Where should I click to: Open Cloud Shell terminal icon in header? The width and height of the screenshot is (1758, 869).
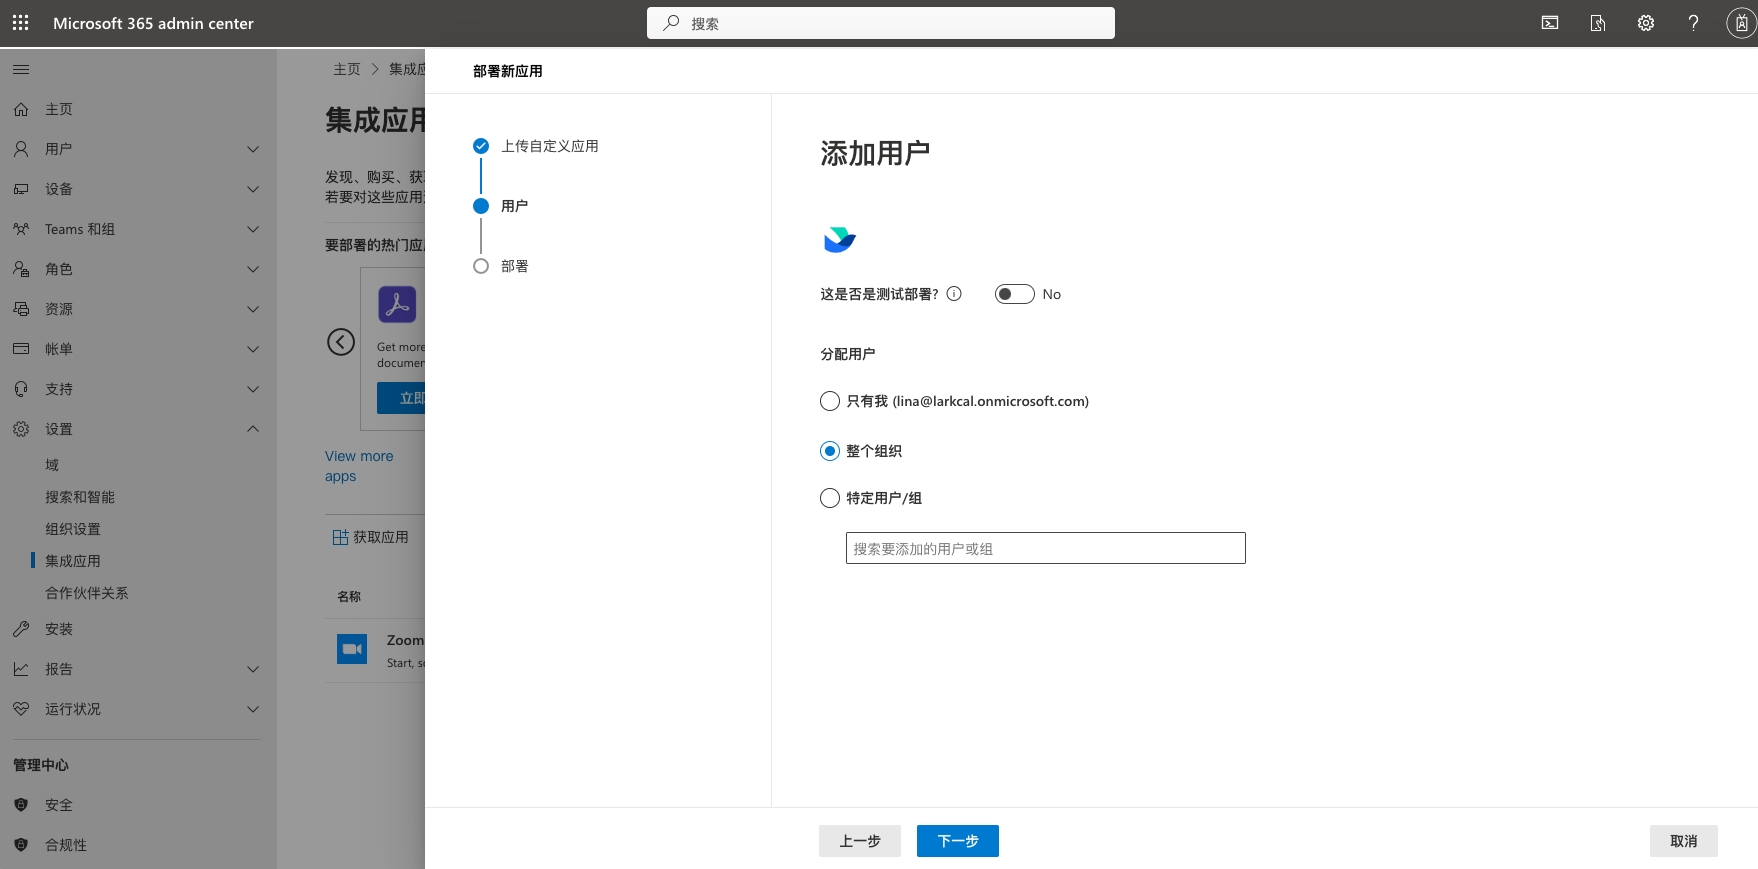pyautogui.click(x=1550, y=23)
